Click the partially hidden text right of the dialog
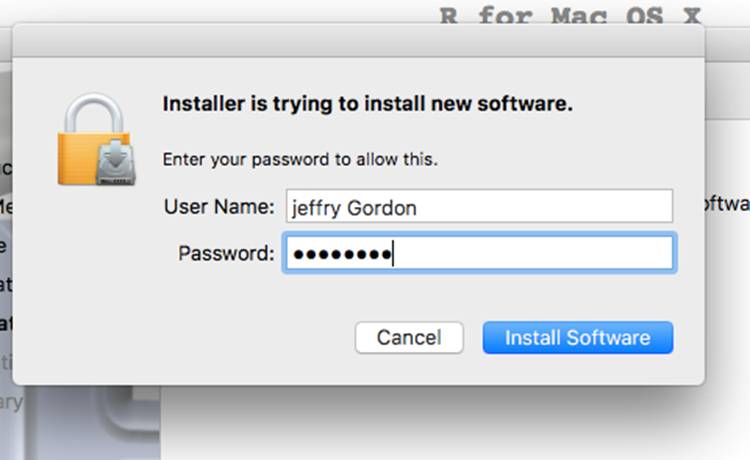The width and height of the screenshot is (750, 460). (727, 202)
